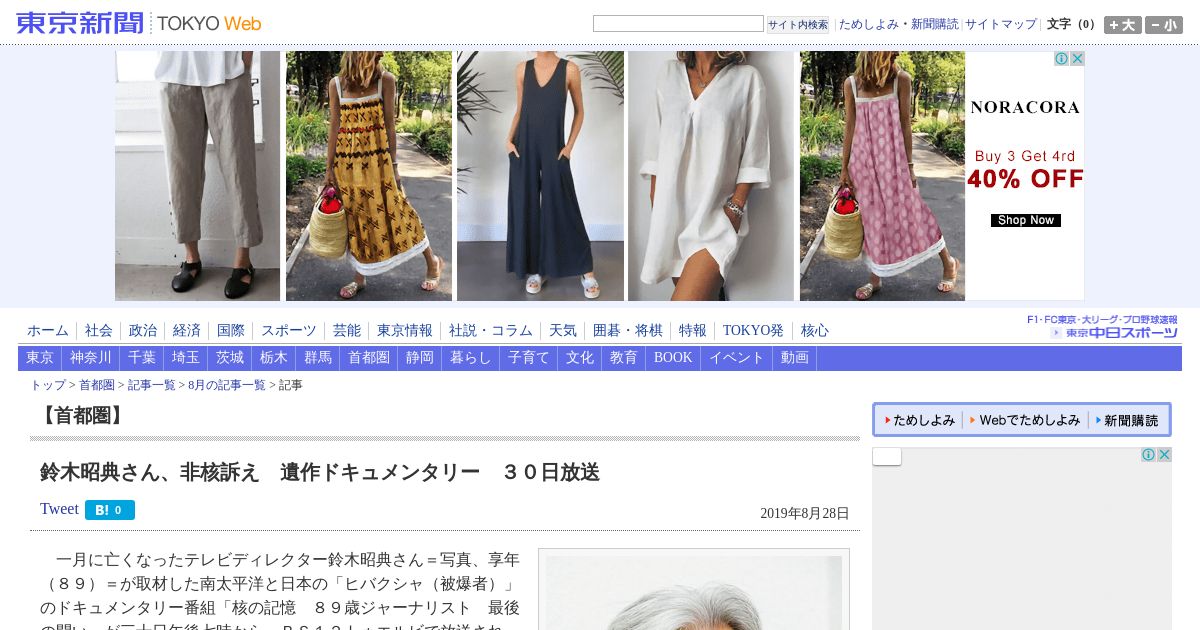Image resolution: width=1200 pixels, height=630 pixels.
Task: Click the linen pants ad image
Action: (x=198, y=176)
